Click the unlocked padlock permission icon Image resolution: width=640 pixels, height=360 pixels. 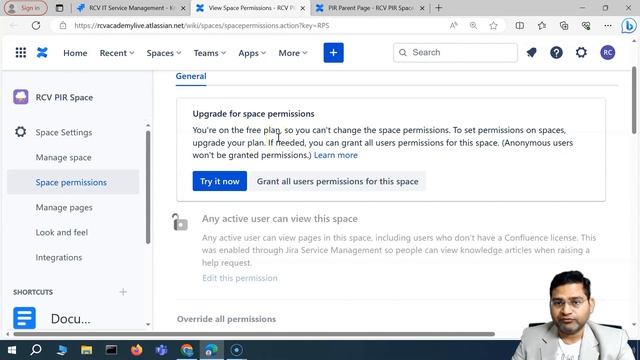(180, 222)
